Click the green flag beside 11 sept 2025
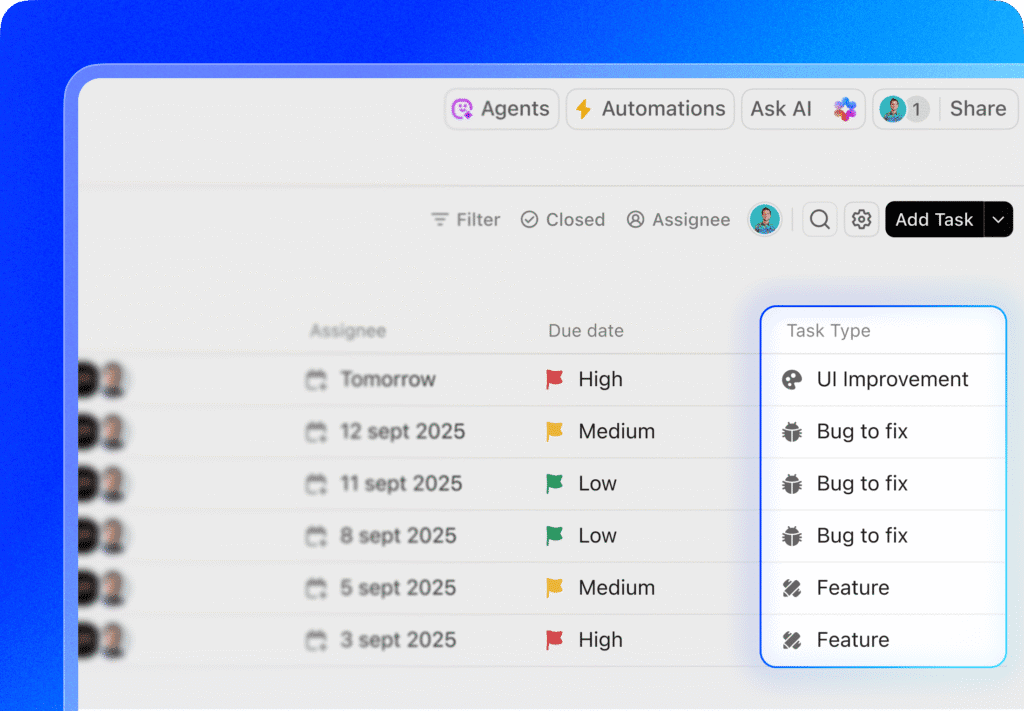 click(x=554, y=484)
